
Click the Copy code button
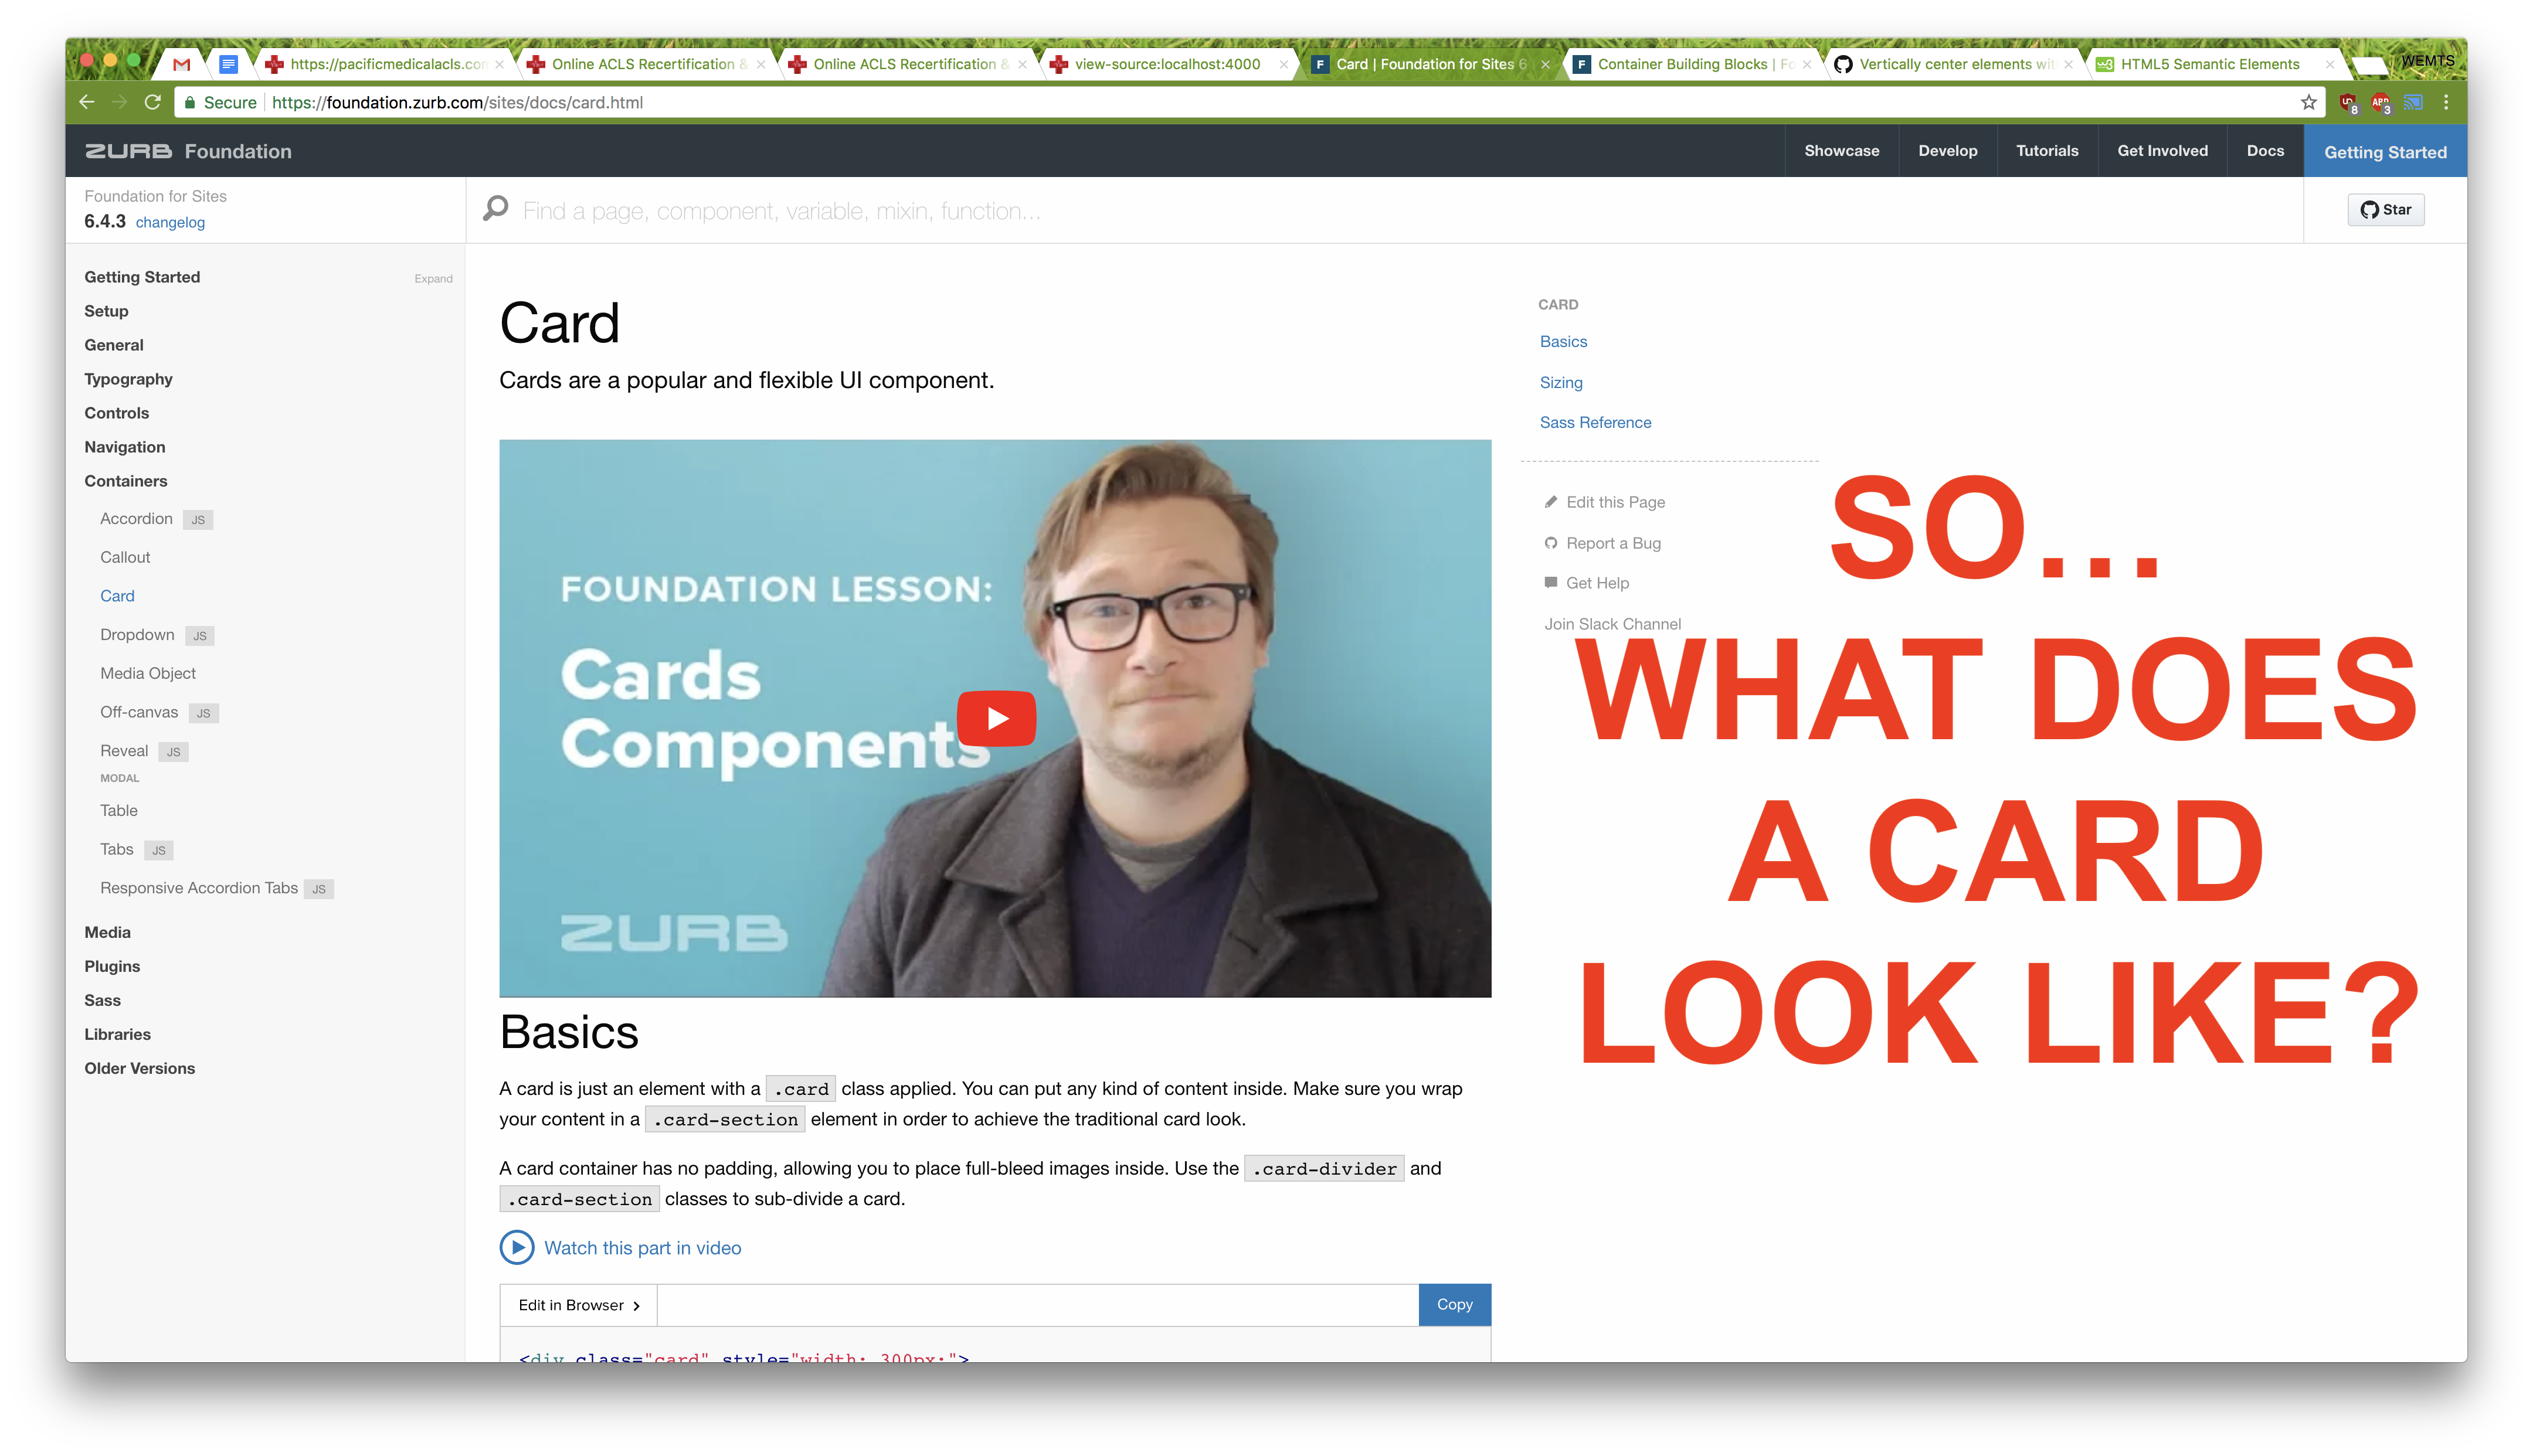(1454, 1304)
